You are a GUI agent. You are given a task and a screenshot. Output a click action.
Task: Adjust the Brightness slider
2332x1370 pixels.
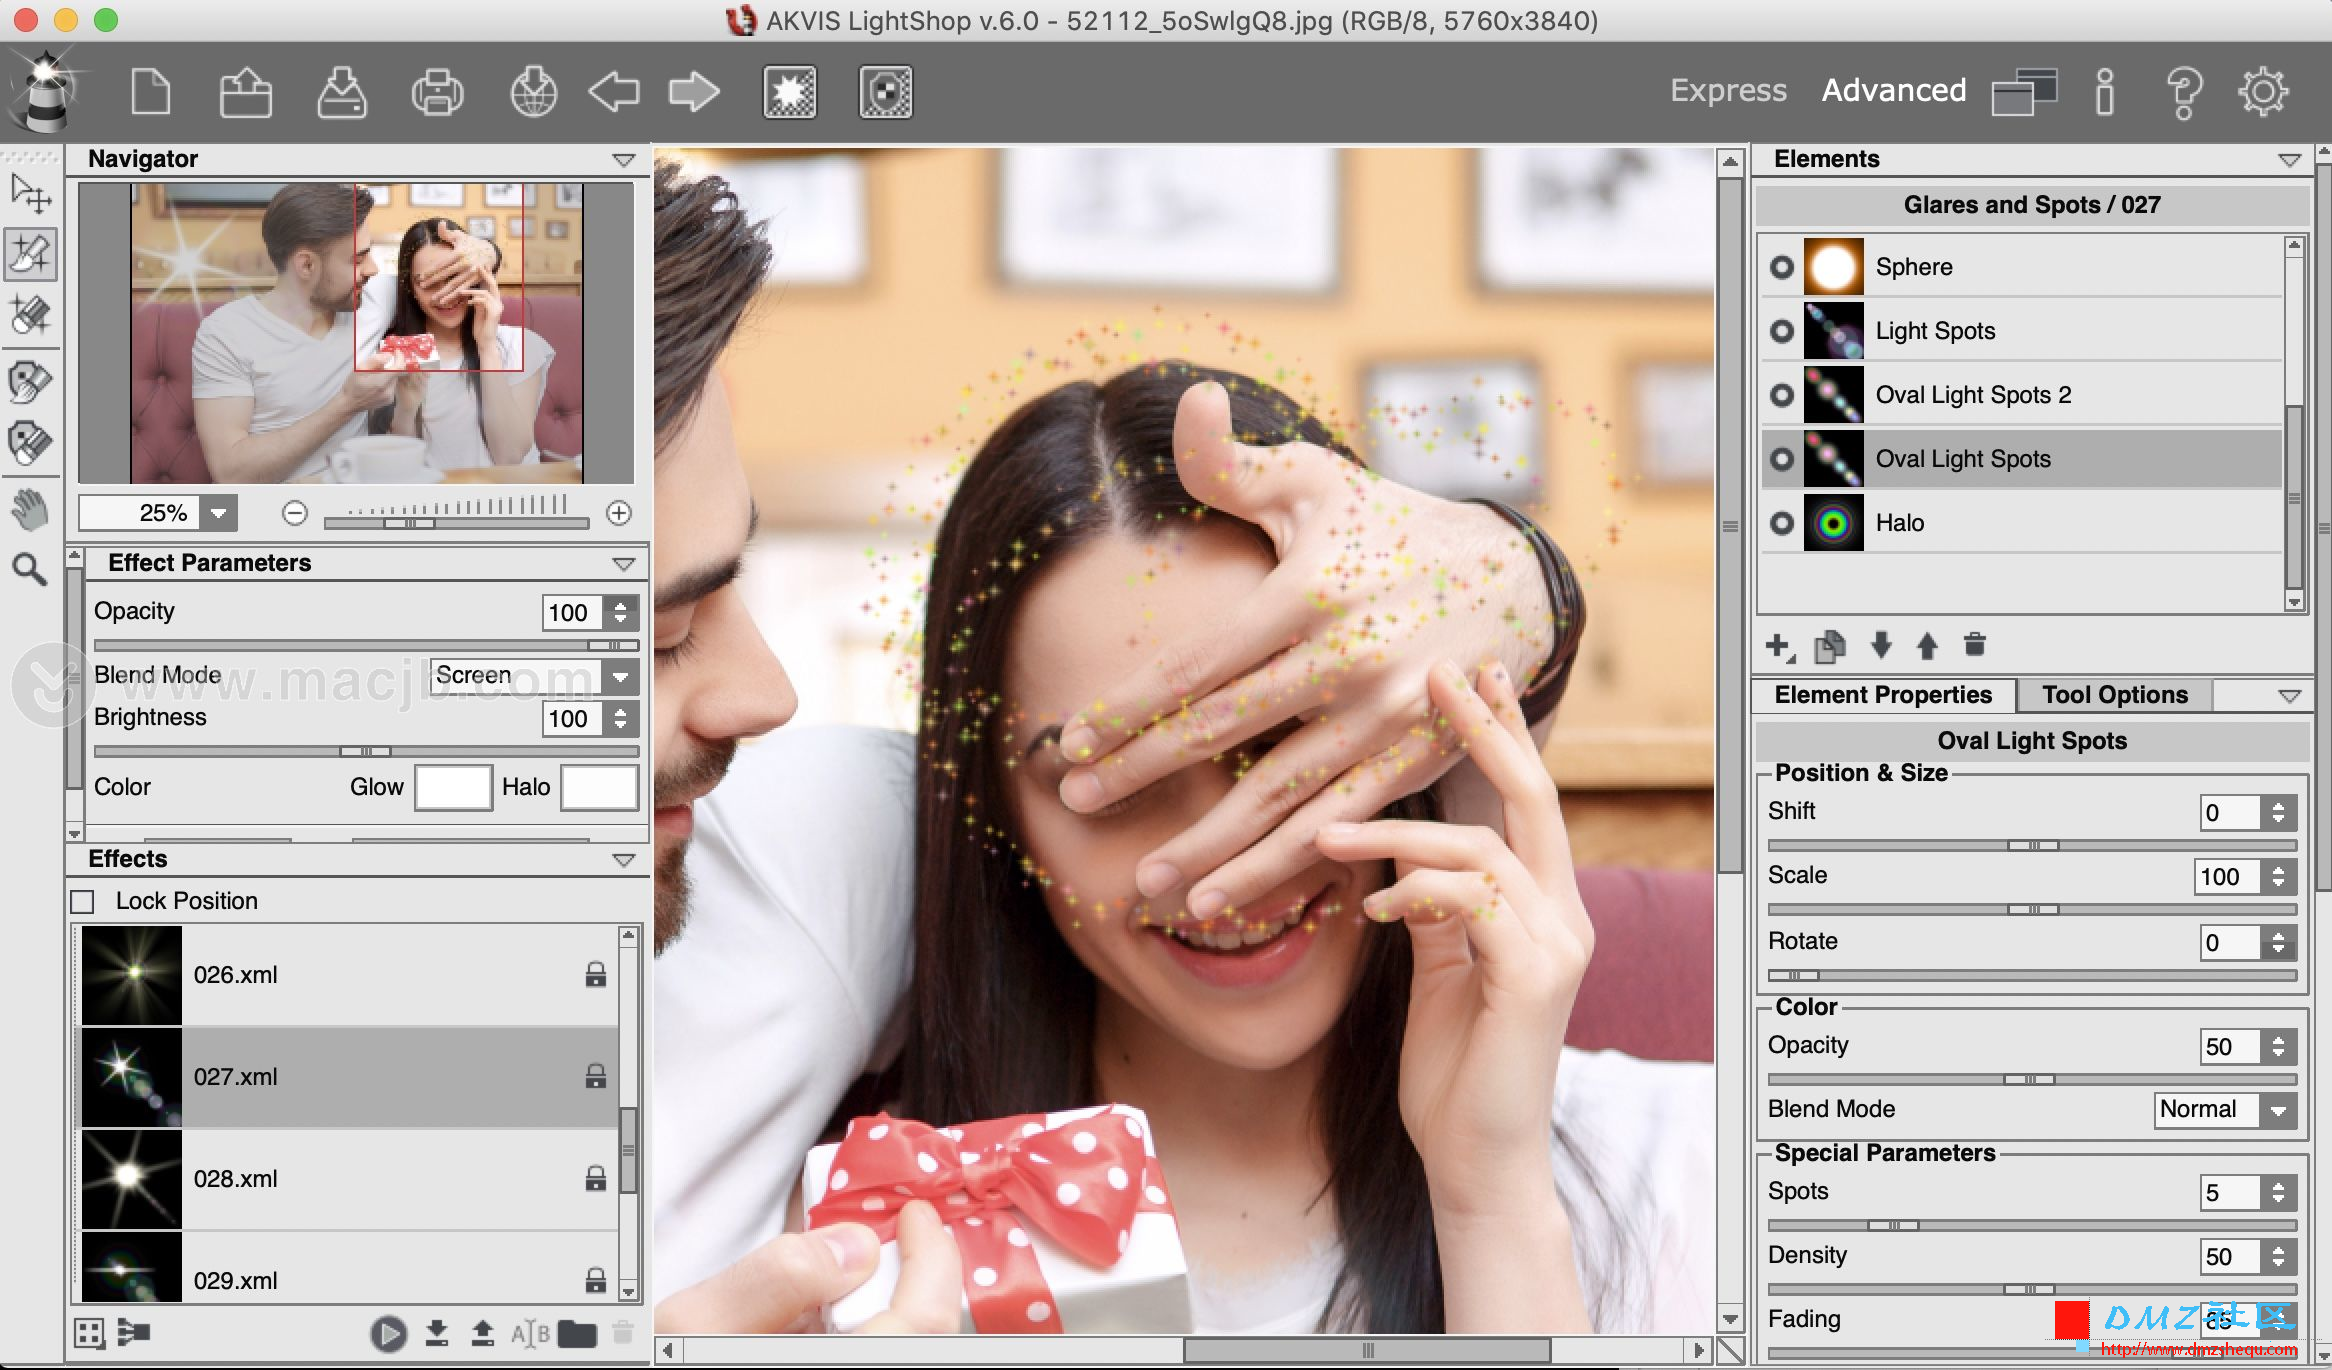365,751
